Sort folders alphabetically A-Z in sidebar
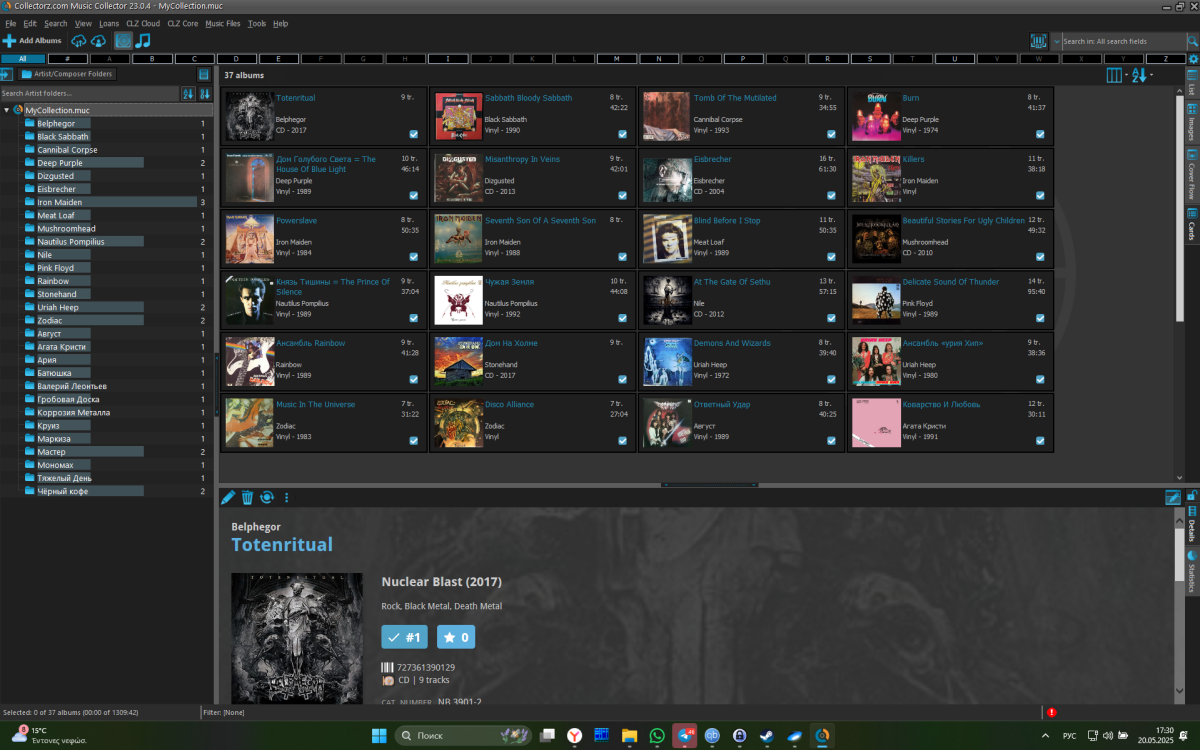1200x750 pixels. [x=187, y=93]
